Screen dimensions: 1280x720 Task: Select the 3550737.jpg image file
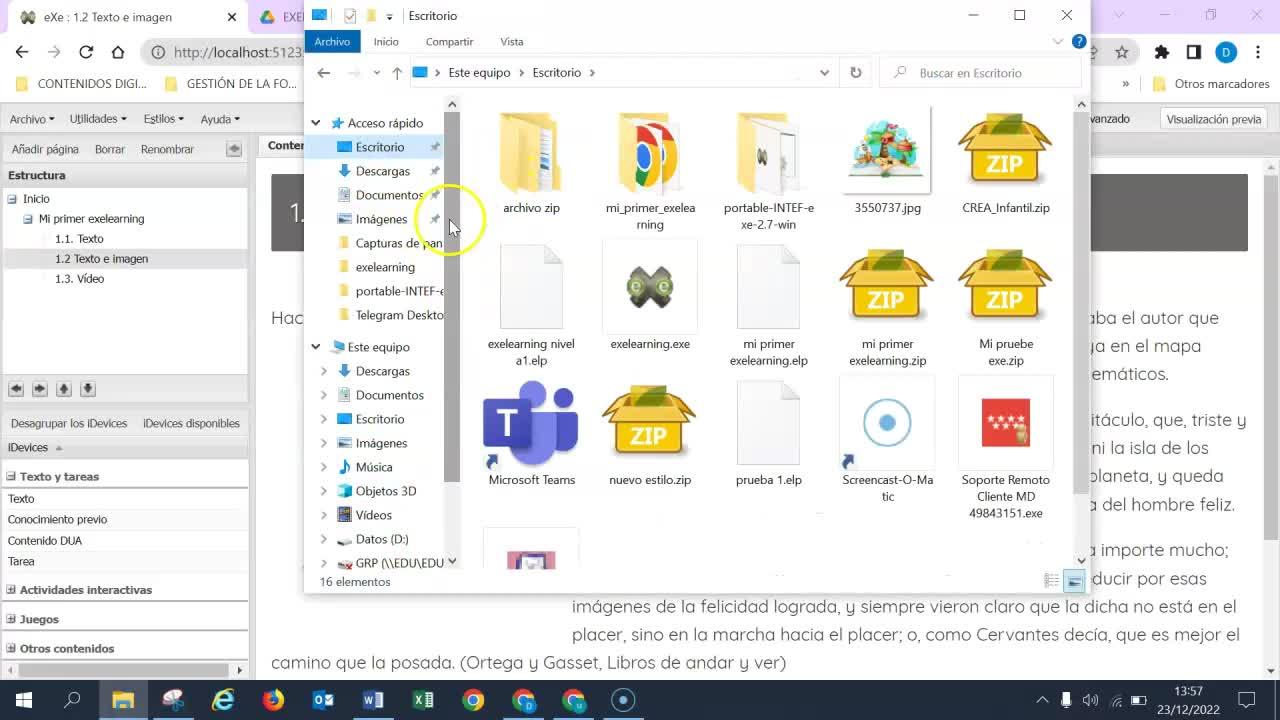coord(887,163)
